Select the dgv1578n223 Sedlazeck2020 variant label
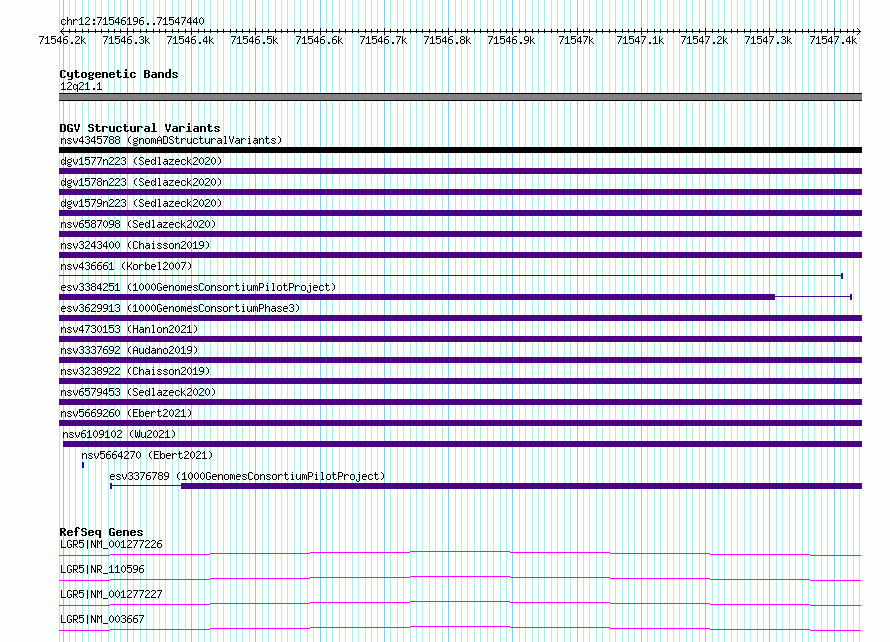 [x=141, y=182]
